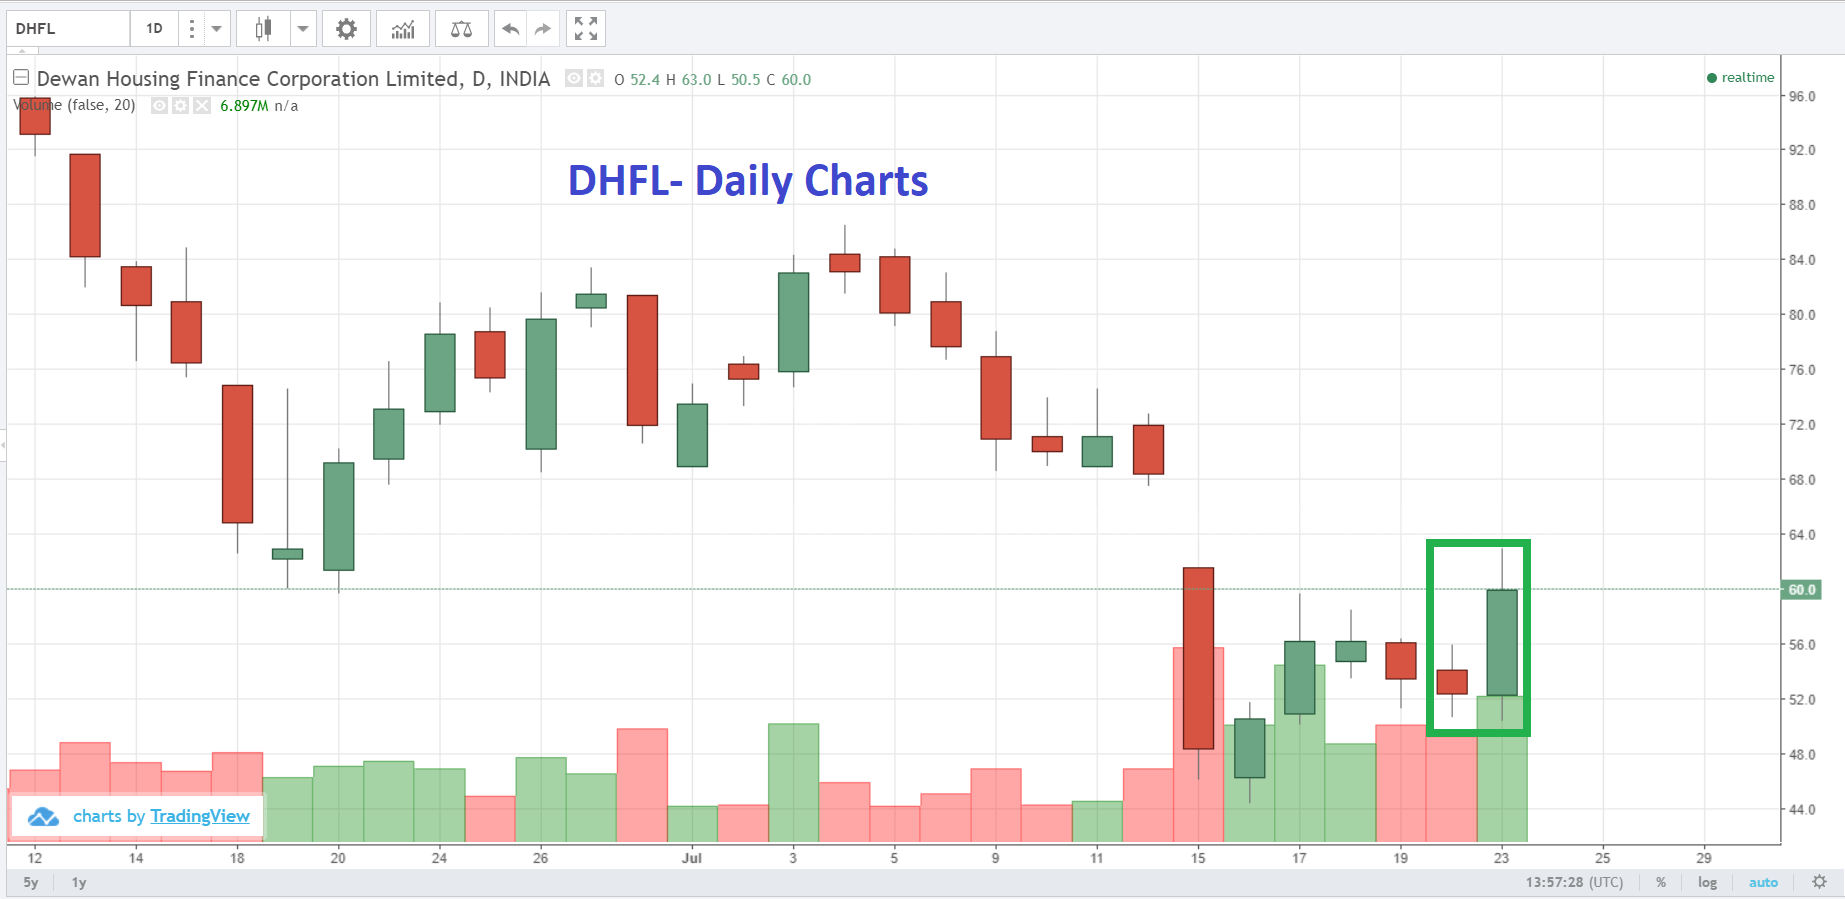Image resolution: width=1845 pixels, height=899 pixels.
Task: Click the 80.0 price axis label
Action: point(1802,315)
